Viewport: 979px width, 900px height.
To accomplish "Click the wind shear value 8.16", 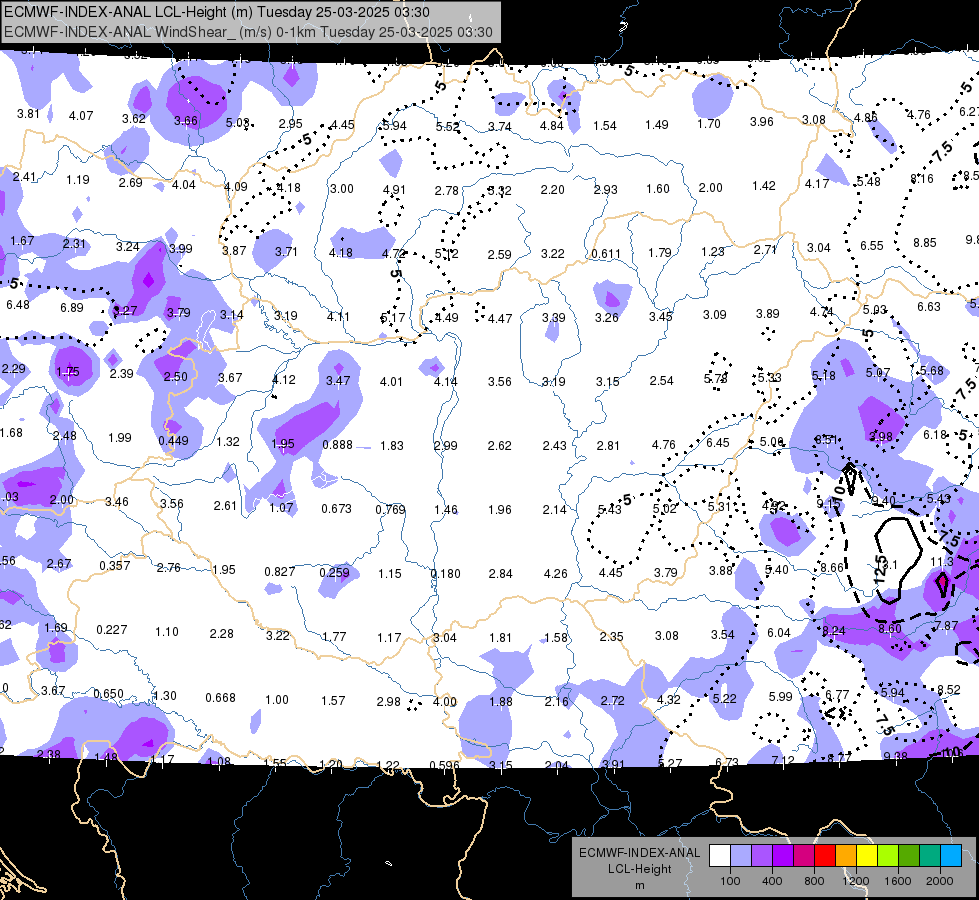I will (922, 179).
